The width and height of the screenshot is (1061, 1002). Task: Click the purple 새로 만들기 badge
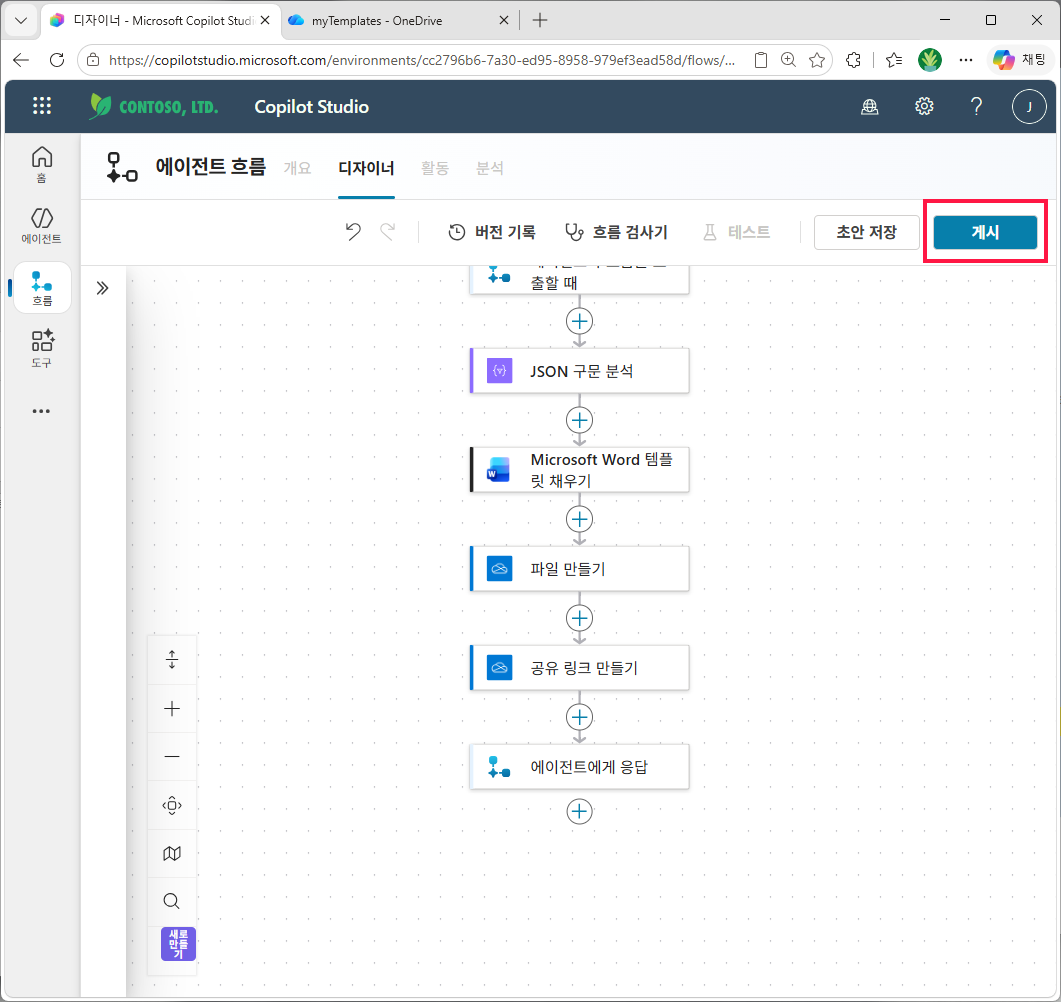pos(178,944)
